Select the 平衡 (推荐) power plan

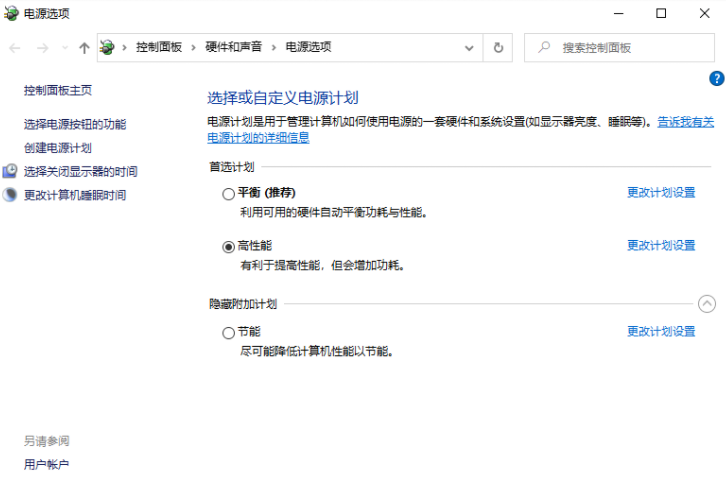tap(228, 194)
